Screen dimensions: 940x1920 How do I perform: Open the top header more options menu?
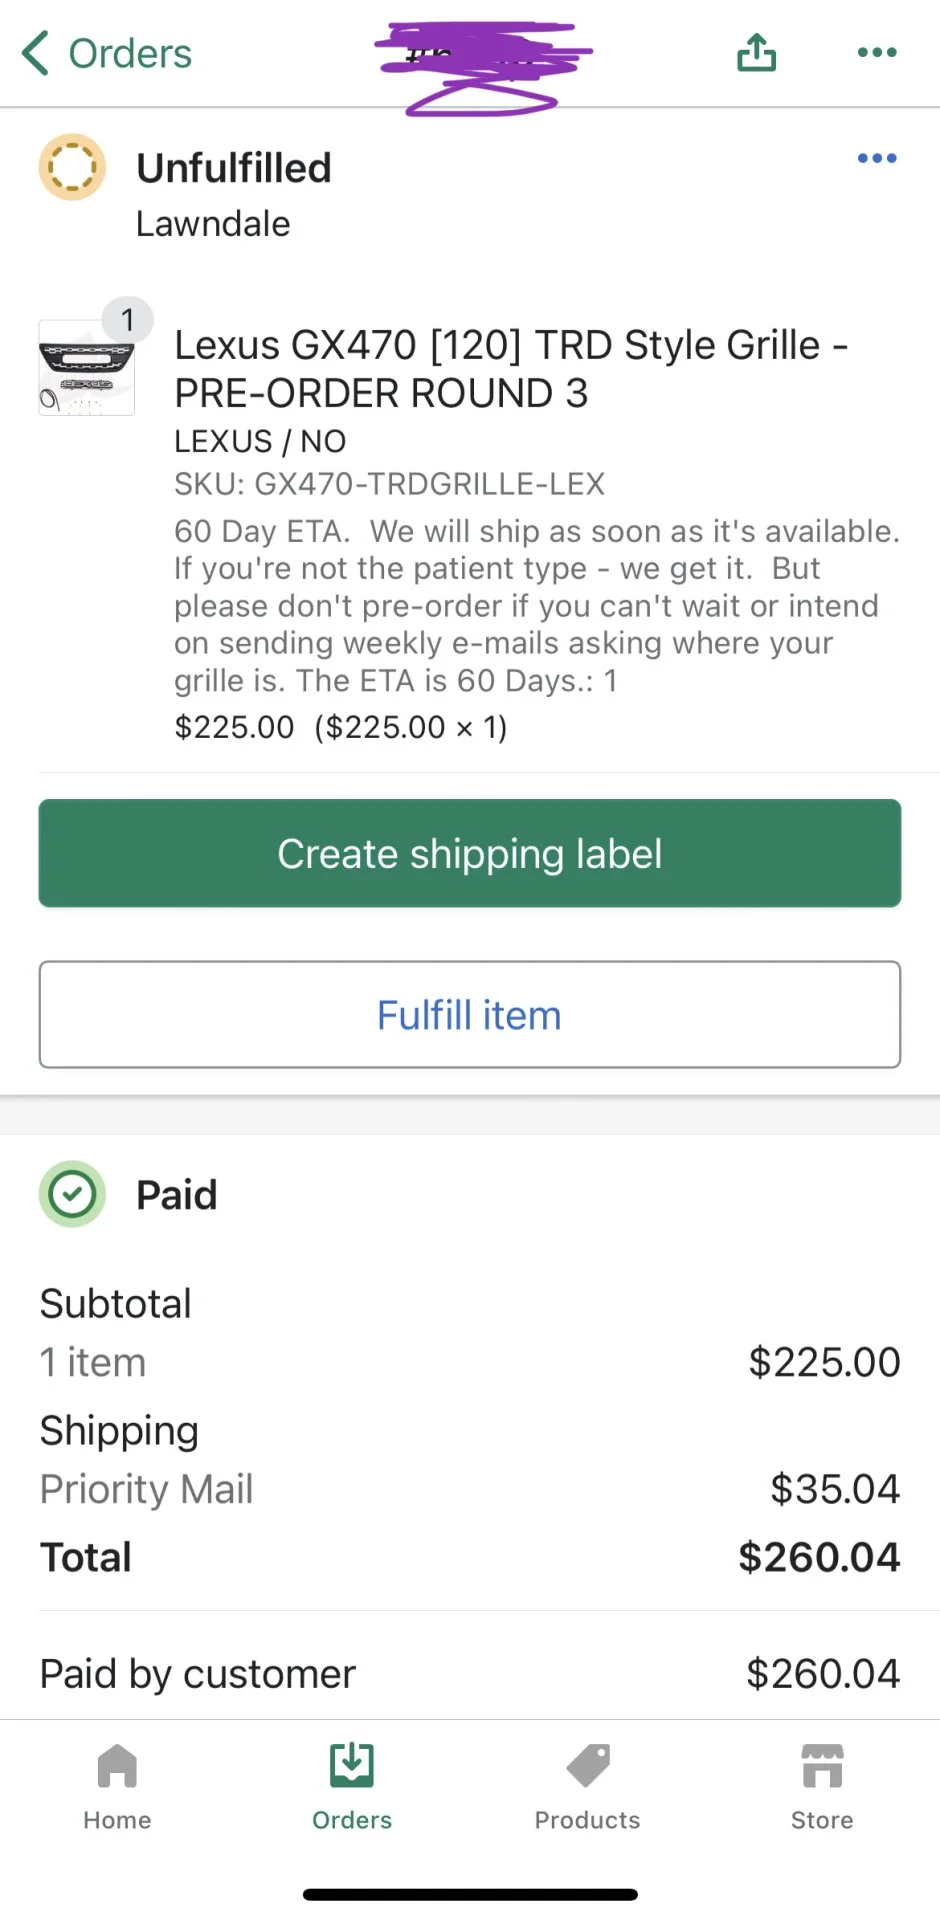877,53
